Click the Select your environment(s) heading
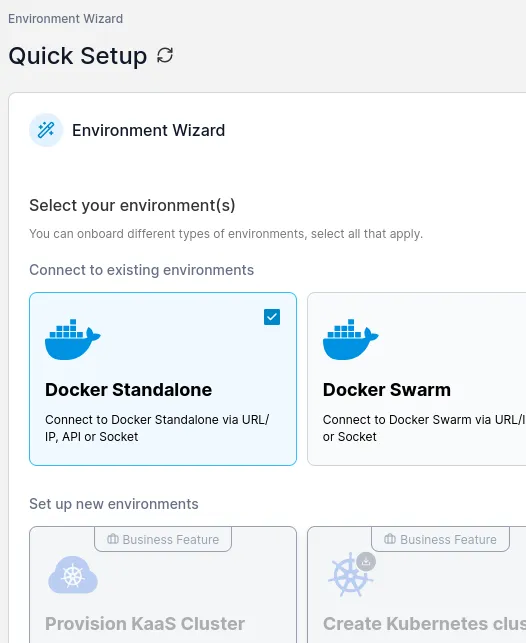The height and width of the screenshot is (643, 526). point(132,205)
